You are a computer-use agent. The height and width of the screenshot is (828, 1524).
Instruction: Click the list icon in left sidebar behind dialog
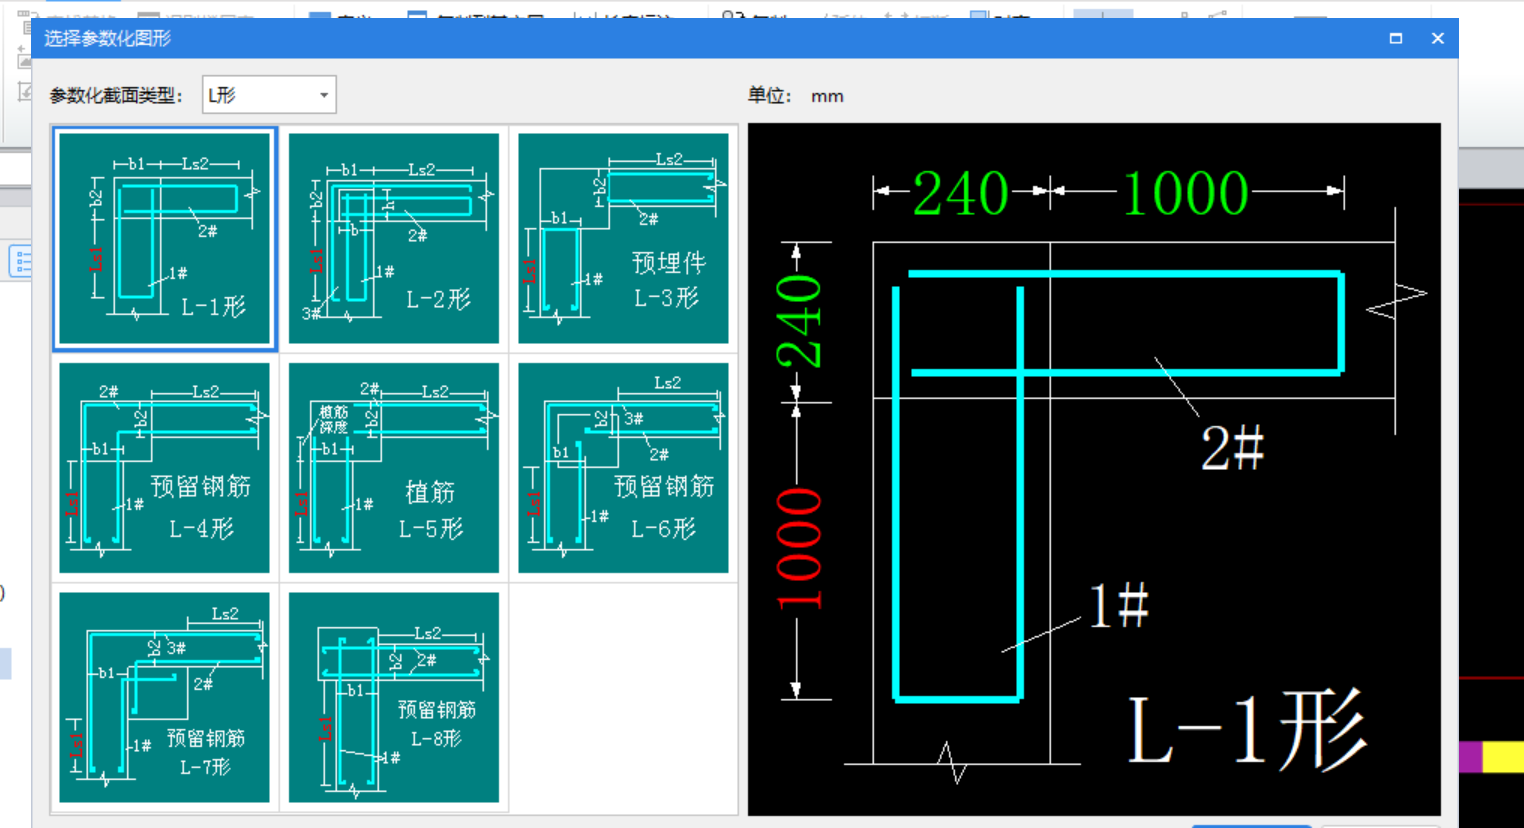[21, 262]
